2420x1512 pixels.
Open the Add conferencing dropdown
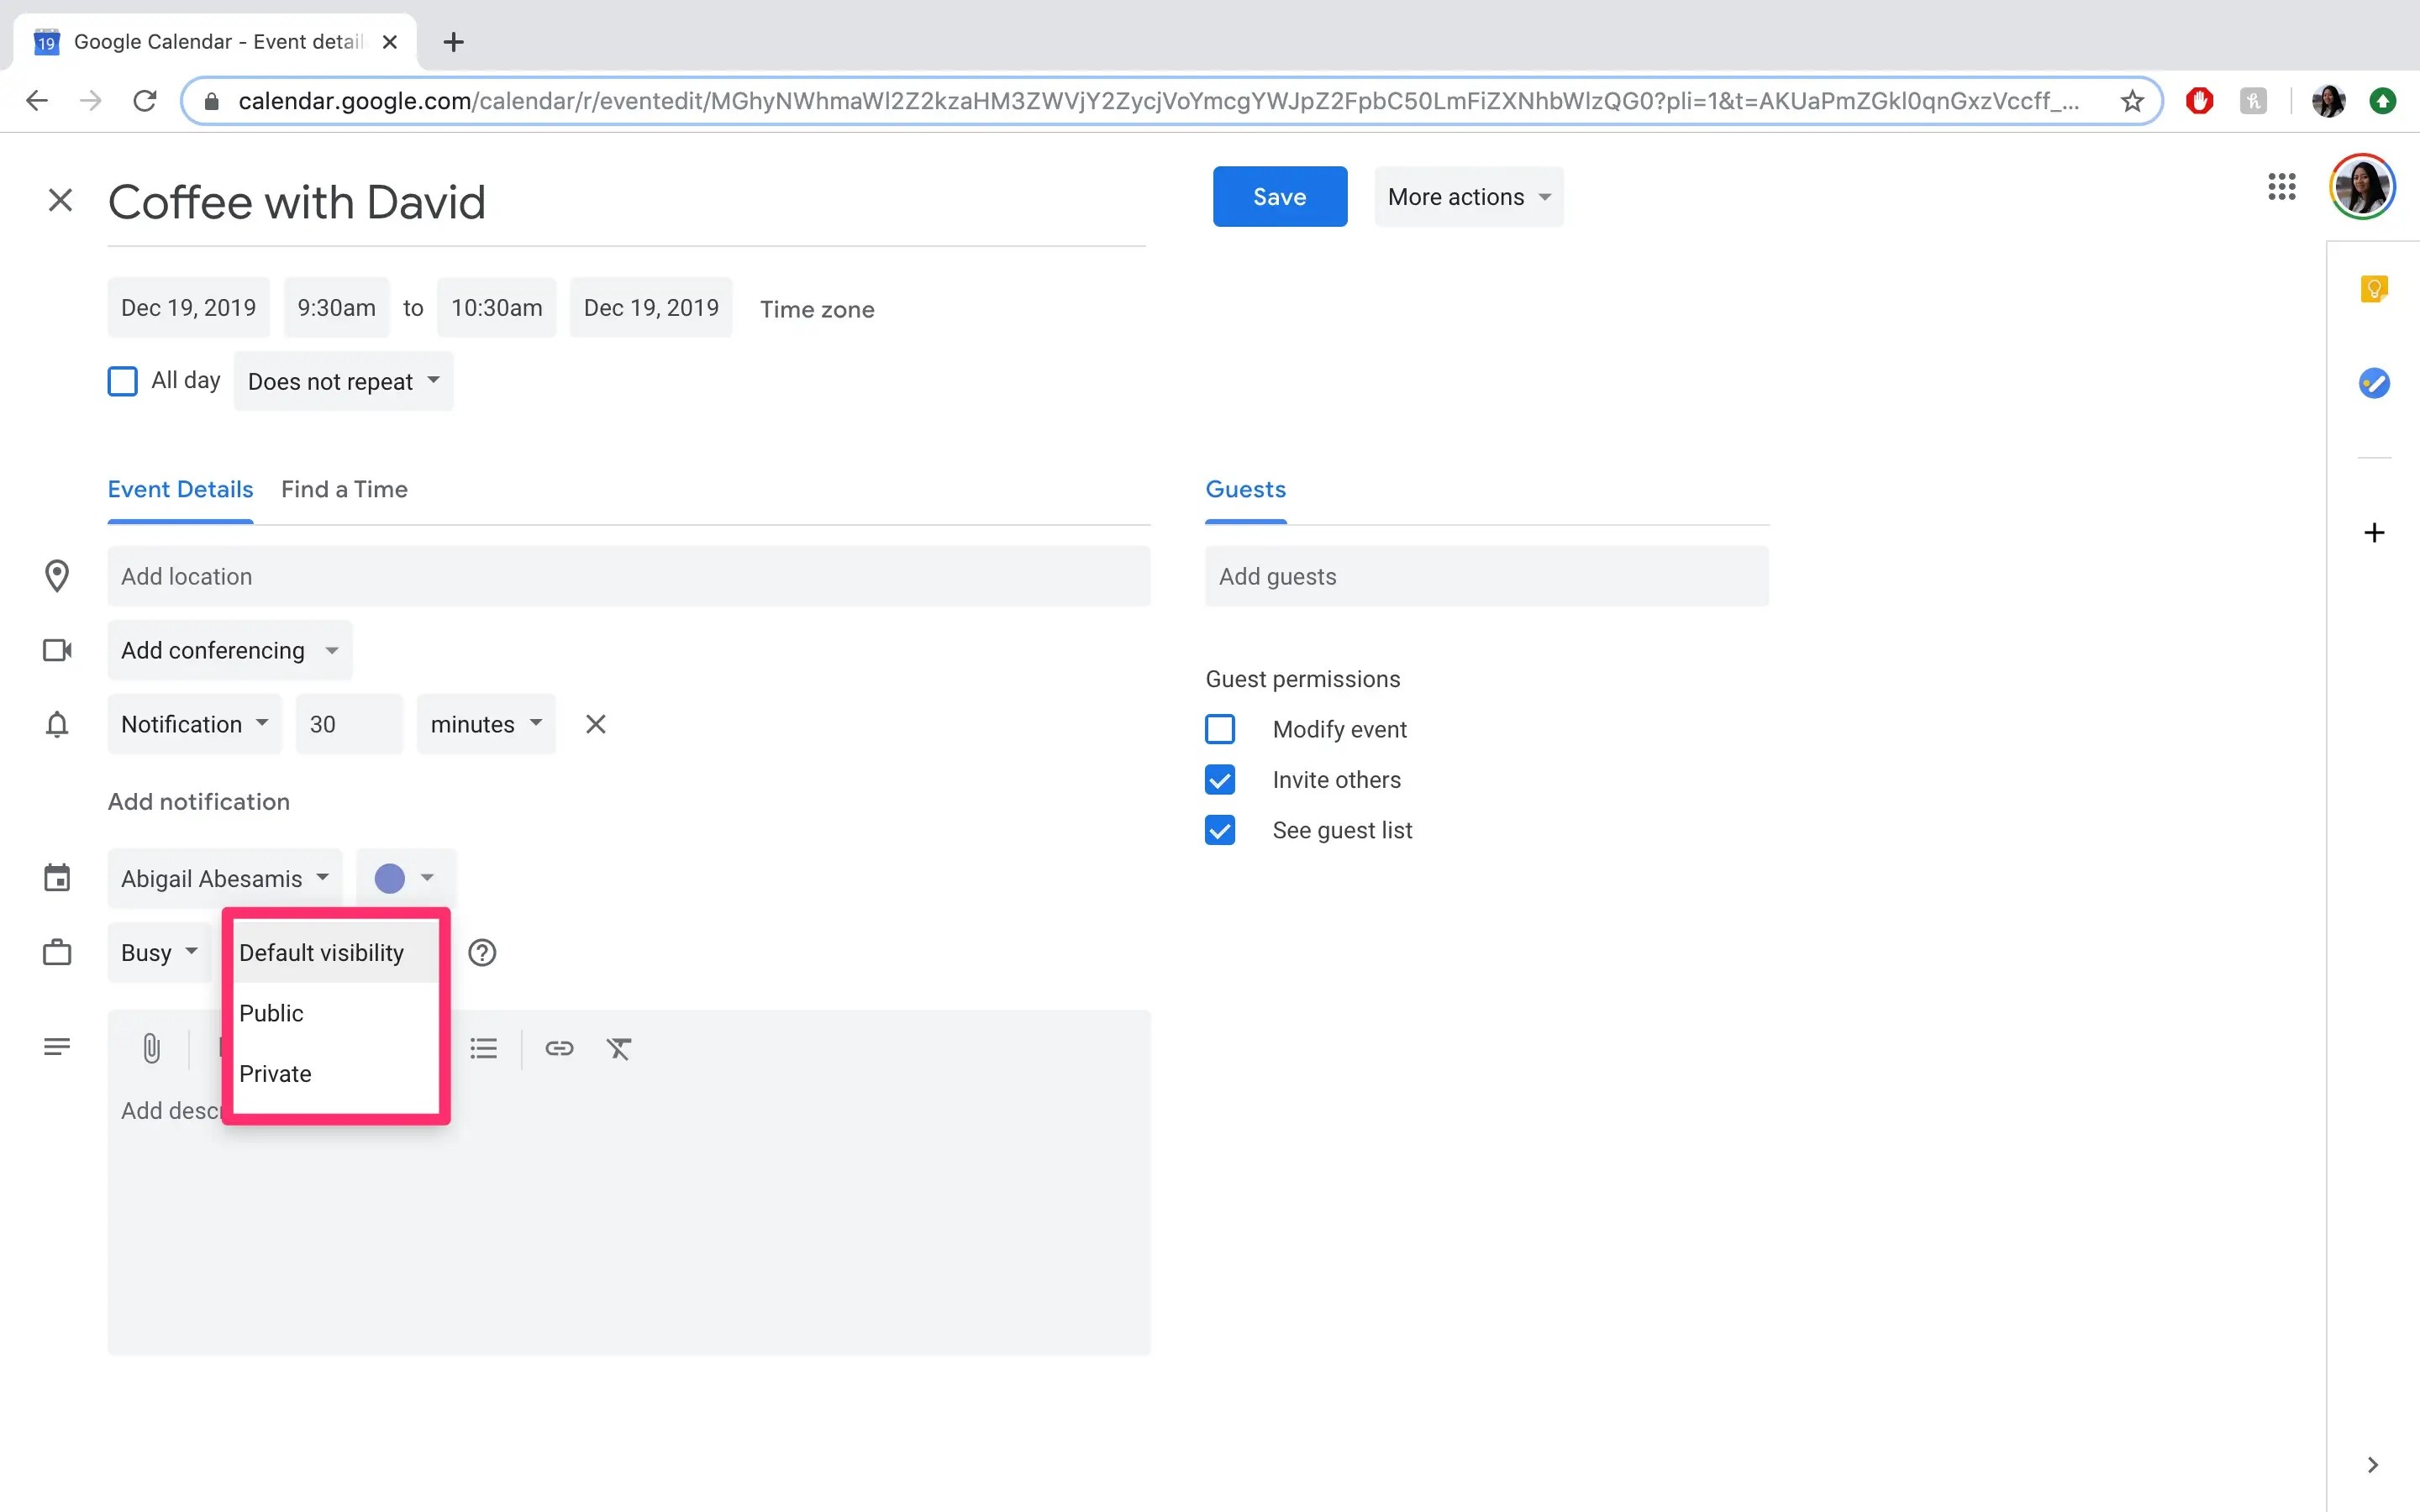click(229, 650)
